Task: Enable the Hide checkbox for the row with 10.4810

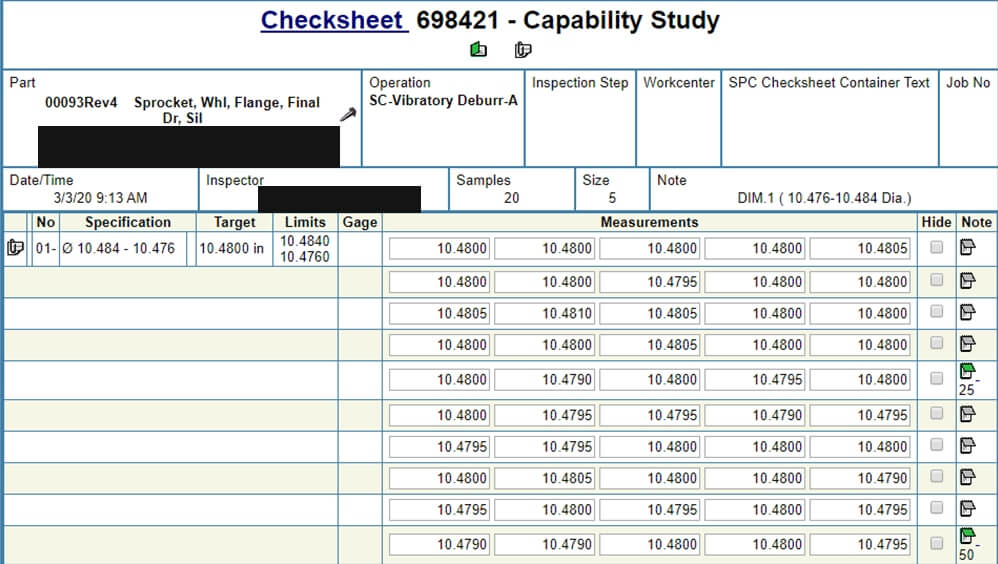Action: [937, 312]
